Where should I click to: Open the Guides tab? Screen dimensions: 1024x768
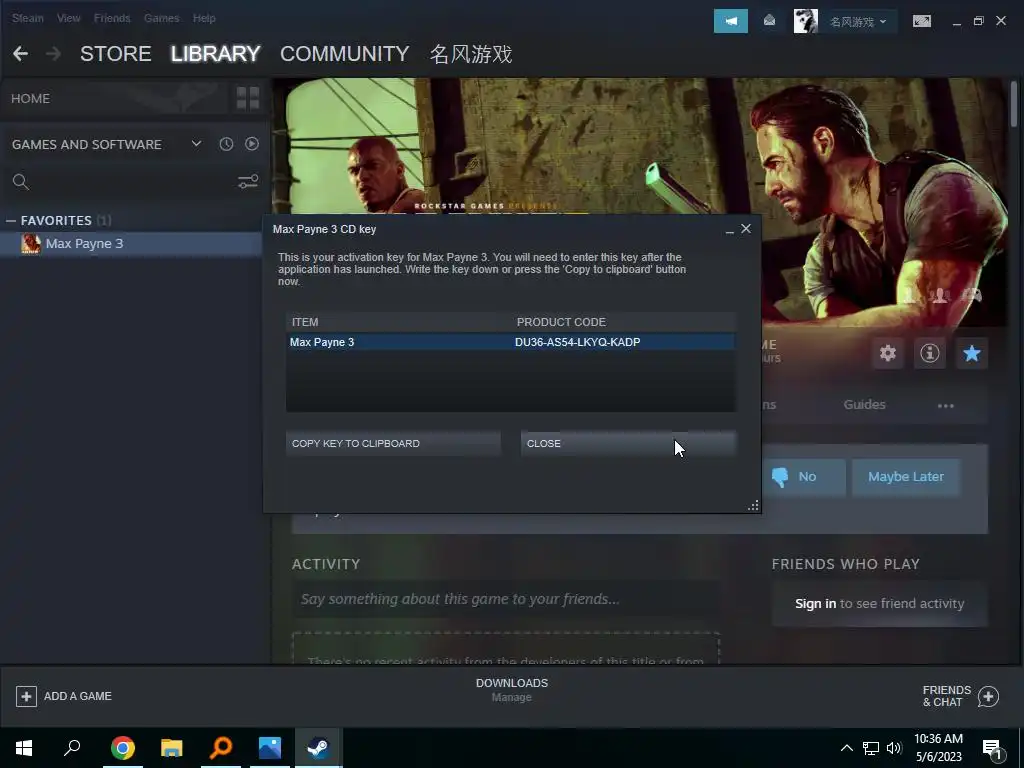(864, 404)
